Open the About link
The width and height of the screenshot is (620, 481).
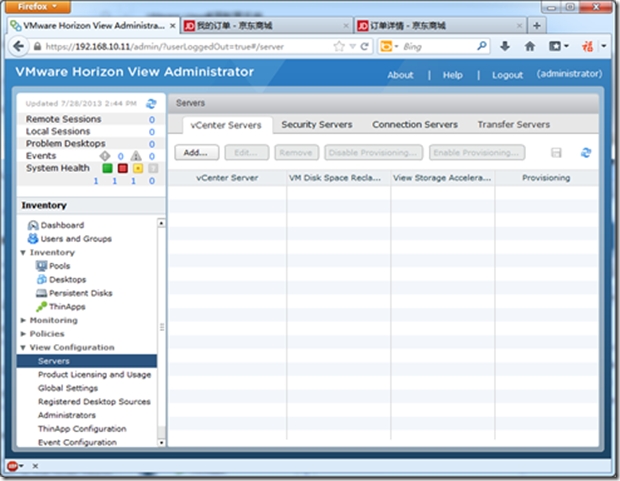pyautogui.click(x=400, y=75)
